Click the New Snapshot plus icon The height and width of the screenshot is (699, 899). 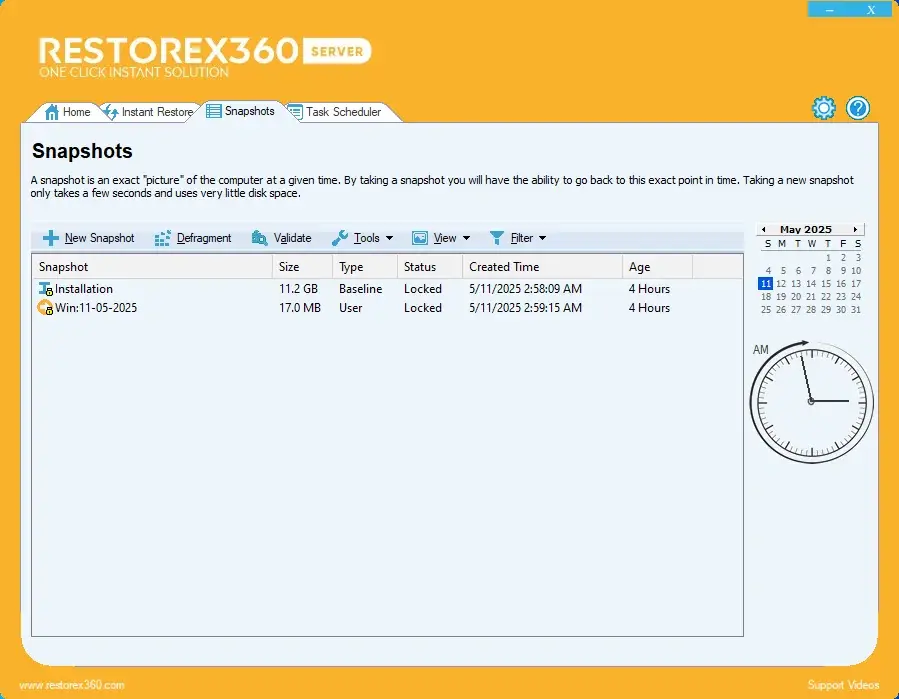pyautogui.click(x=51, y=238)
